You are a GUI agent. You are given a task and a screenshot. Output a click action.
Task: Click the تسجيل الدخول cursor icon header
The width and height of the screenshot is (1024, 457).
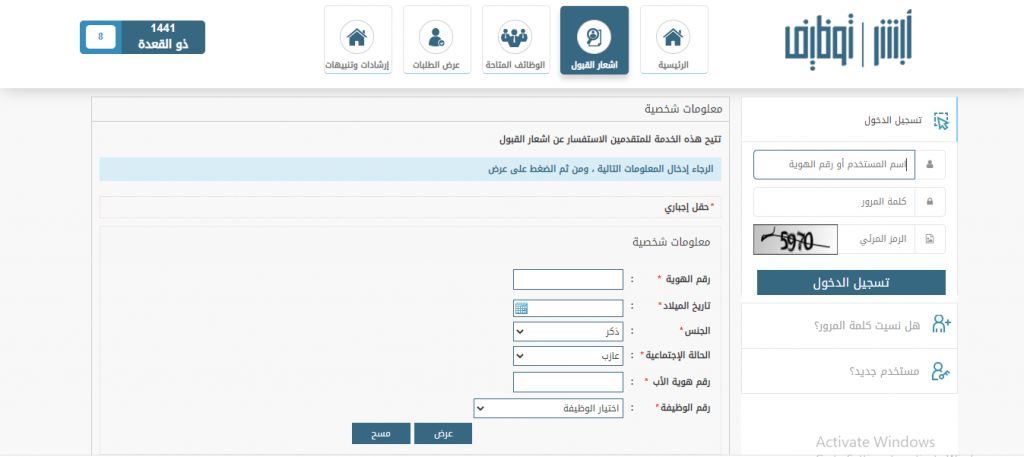pyautogui.click(x=939, y=120)
